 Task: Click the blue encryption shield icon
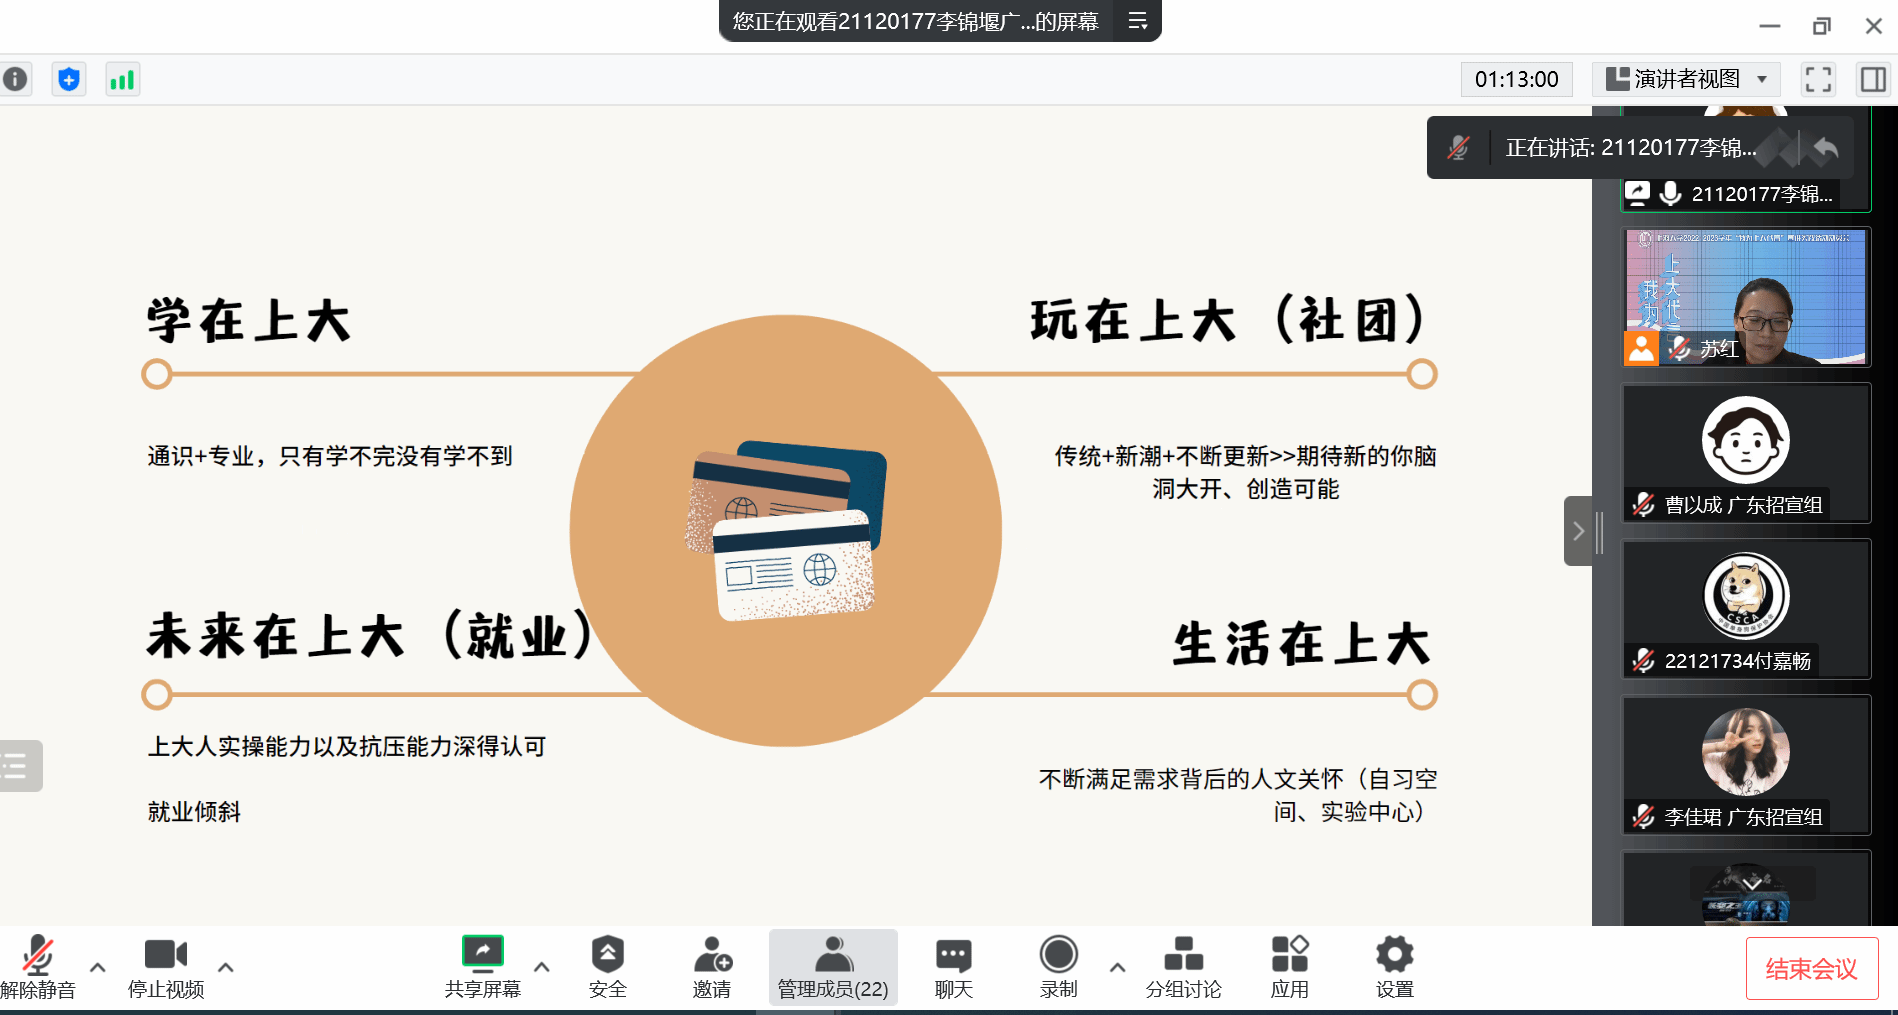pyautogui.click(x=69, y=79)
